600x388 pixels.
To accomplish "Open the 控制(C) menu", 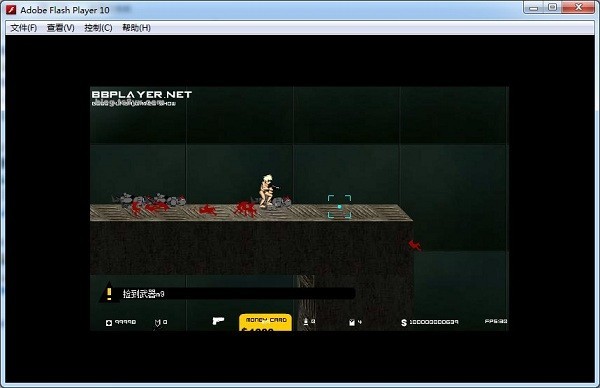I will pyautogui.click(x=98, y=28).
